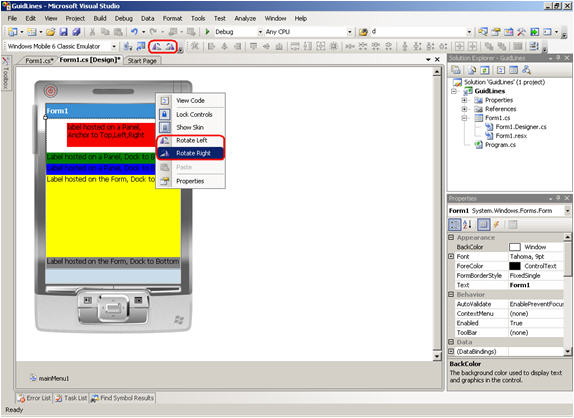The image size is (574, 418).
Task: Click the Rotate Right toolbar icon
Action: point(169,46)
